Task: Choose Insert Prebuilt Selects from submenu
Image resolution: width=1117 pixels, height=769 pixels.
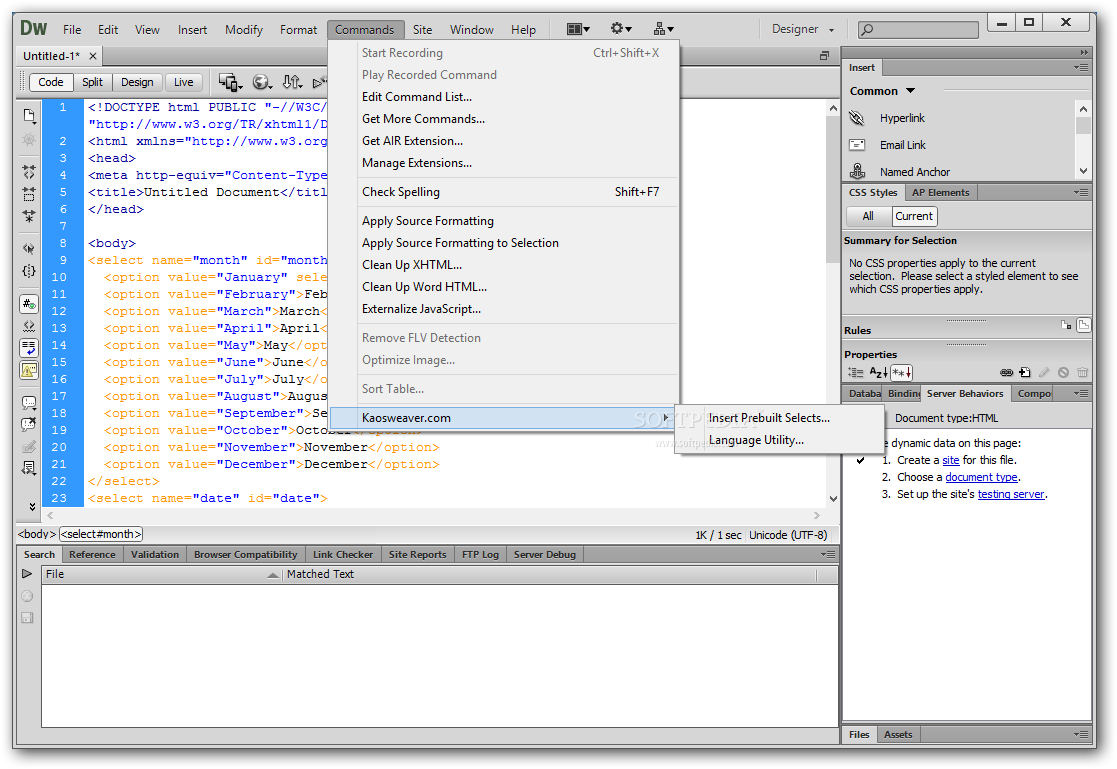Action: point(769,418)
